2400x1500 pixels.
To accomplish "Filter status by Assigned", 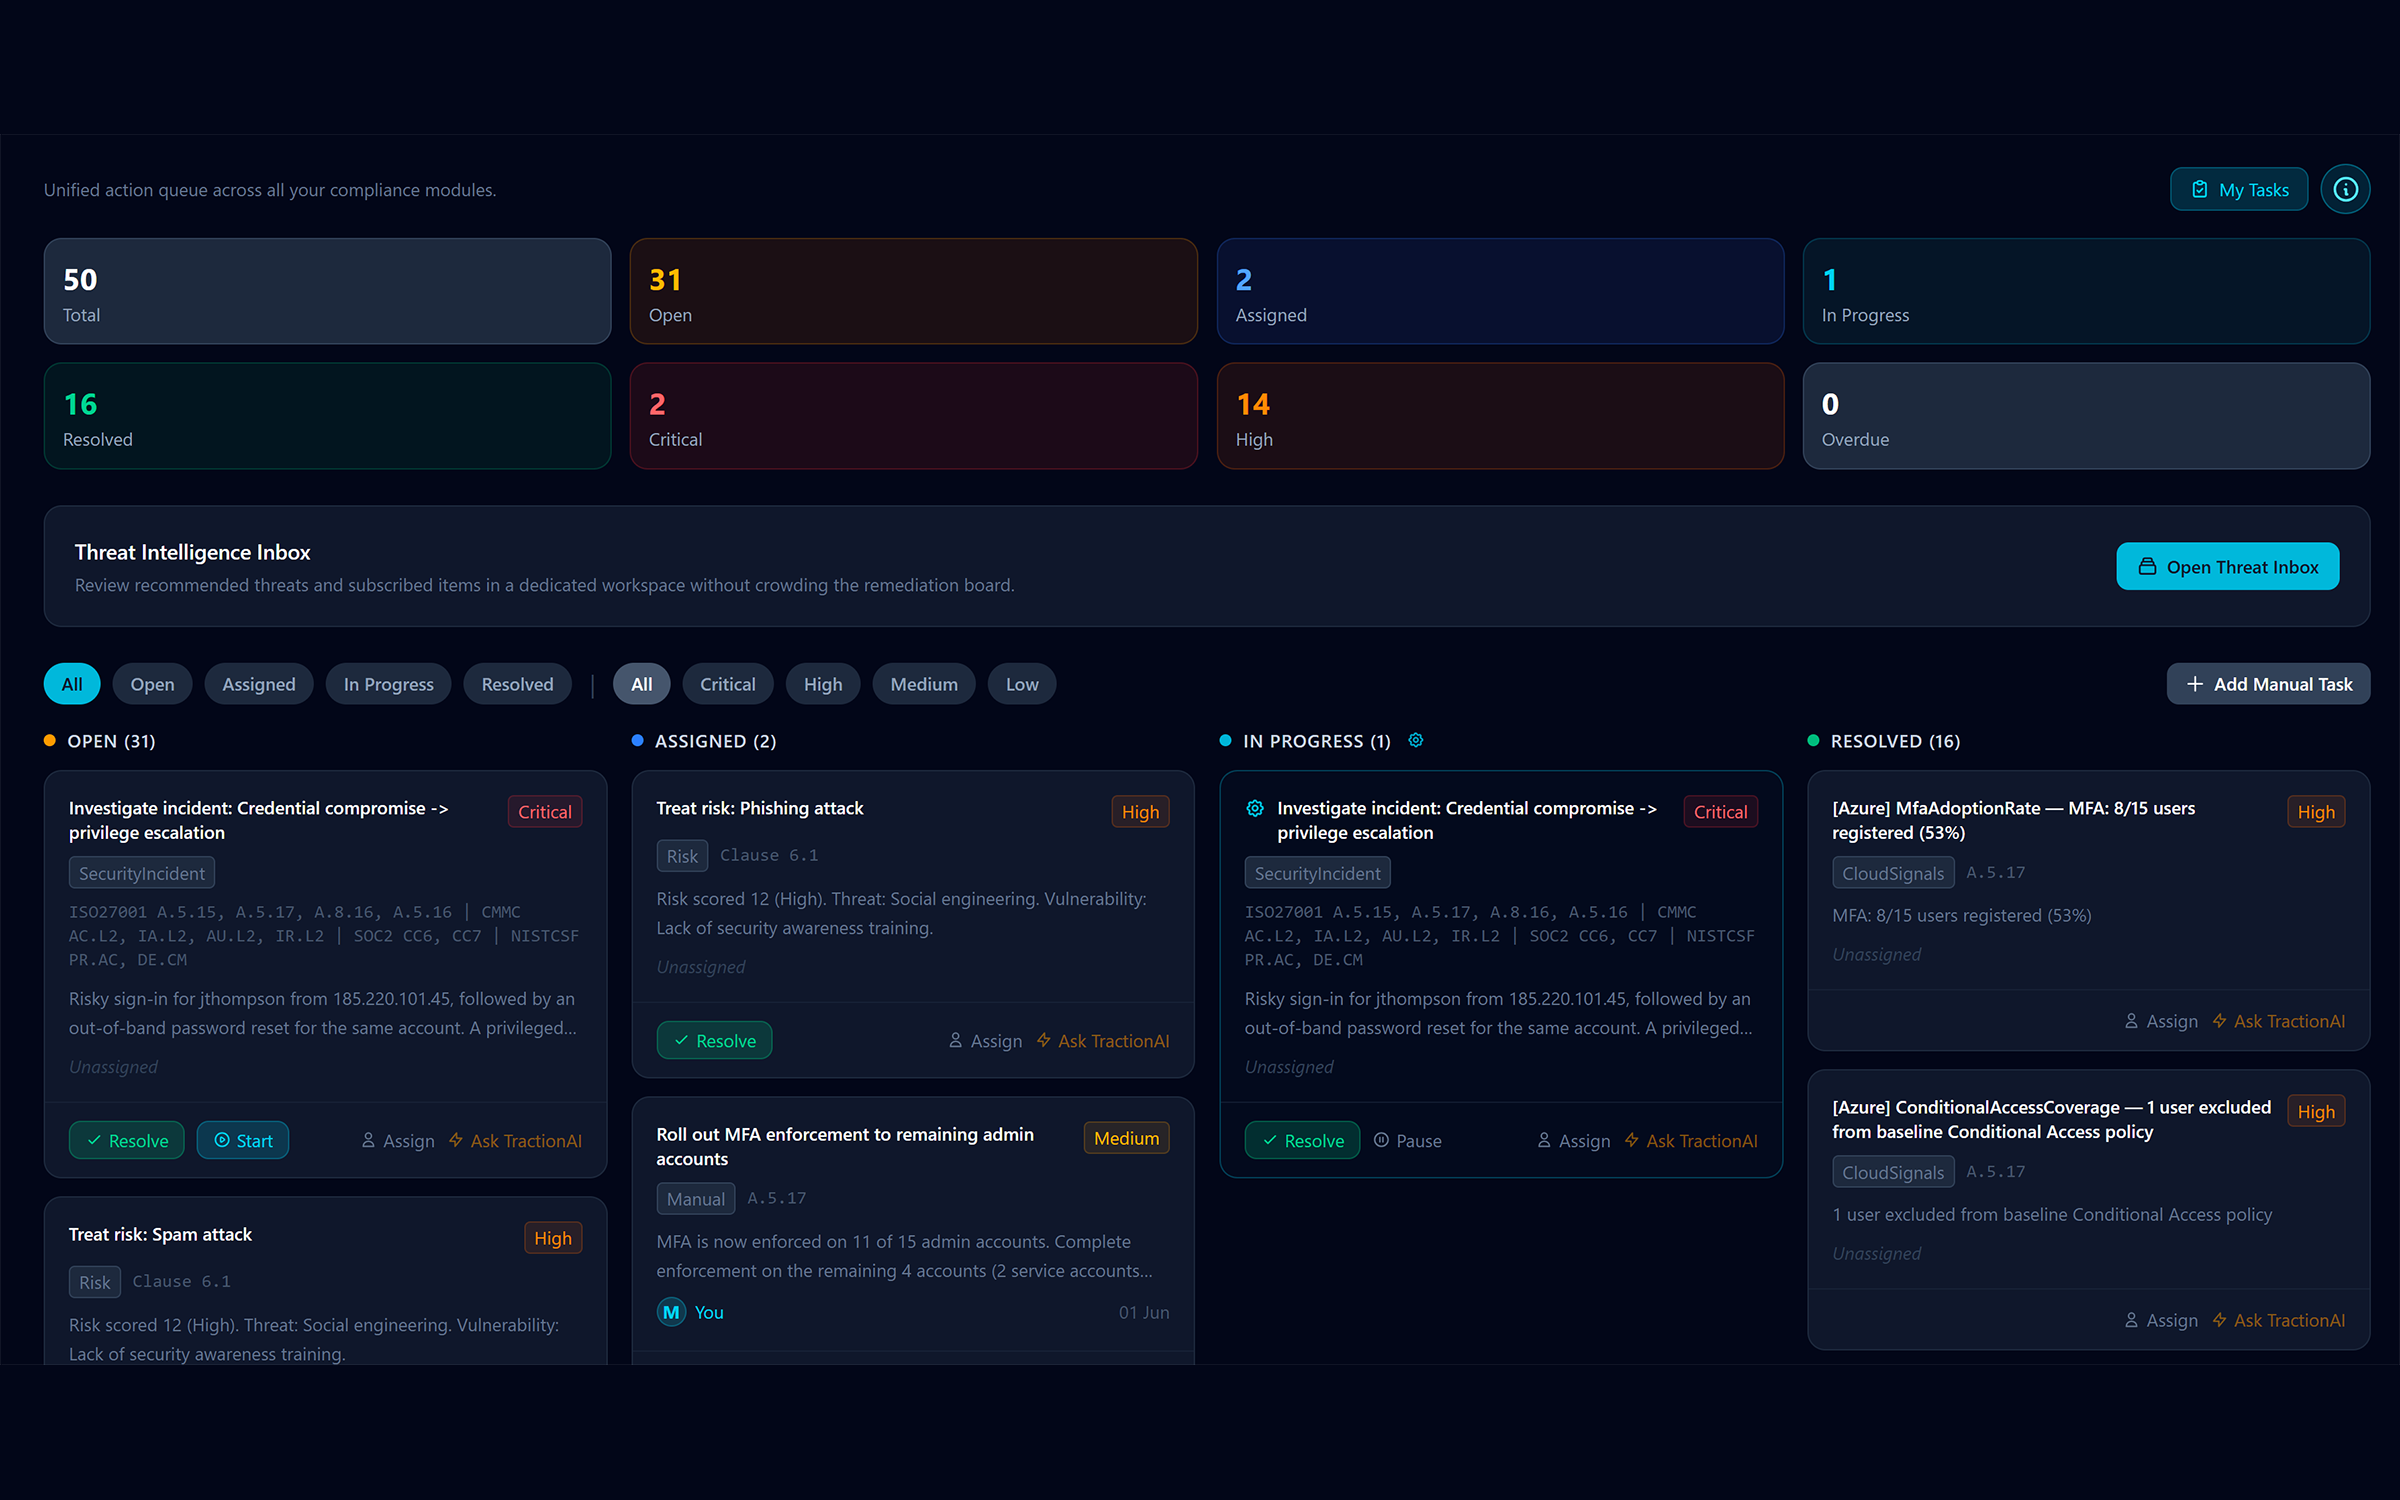I will point(258,684).
